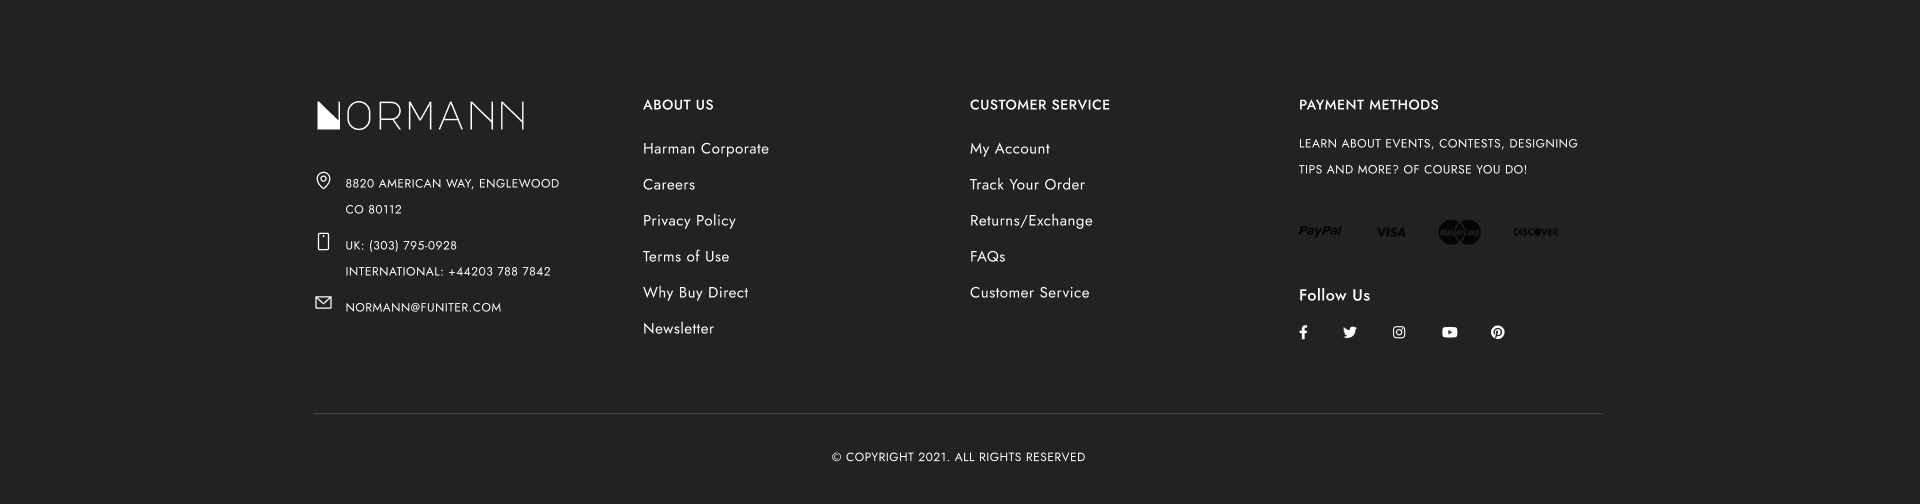Click the Visa payment logo

coord(1391,232)
